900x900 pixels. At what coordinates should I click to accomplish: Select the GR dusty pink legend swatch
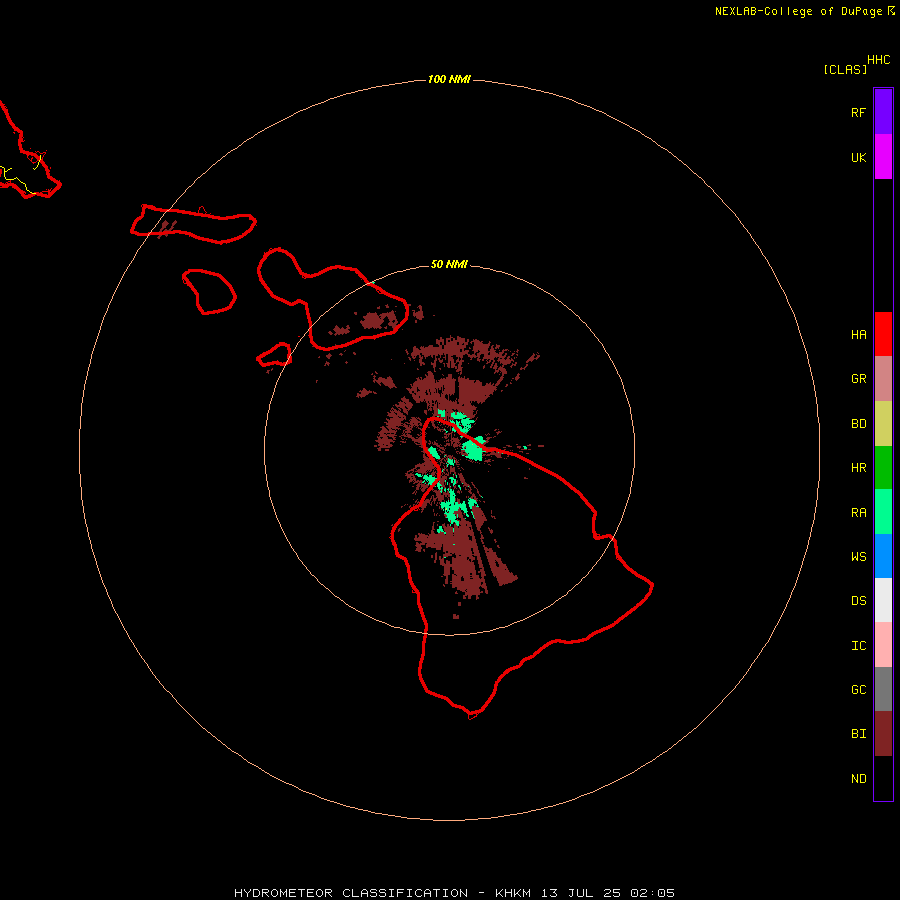[883, 379]
